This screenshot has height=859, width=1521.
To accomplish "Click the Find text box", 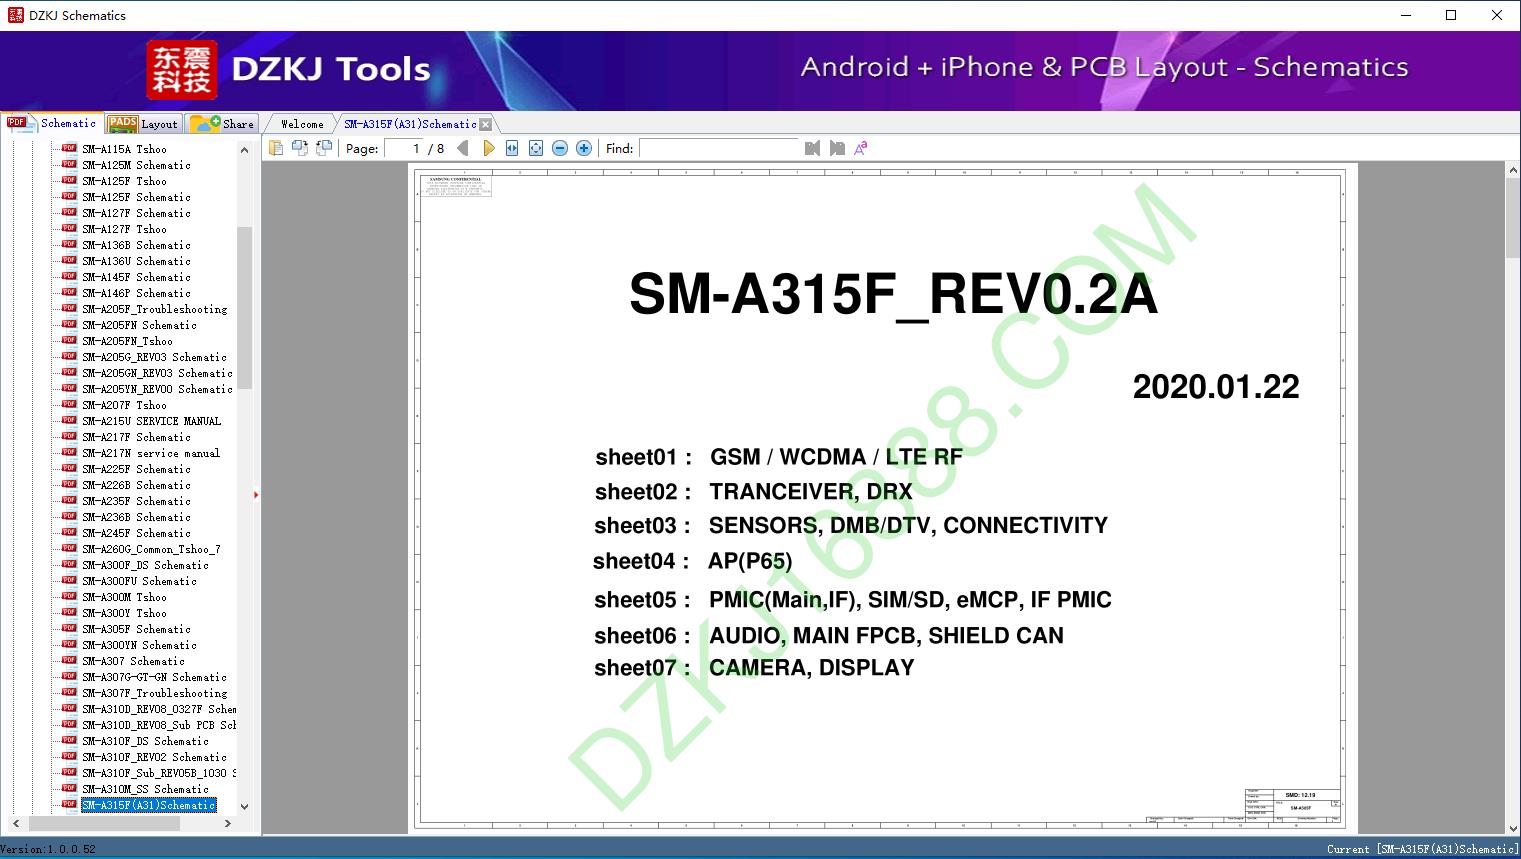I will pos(719,148).
